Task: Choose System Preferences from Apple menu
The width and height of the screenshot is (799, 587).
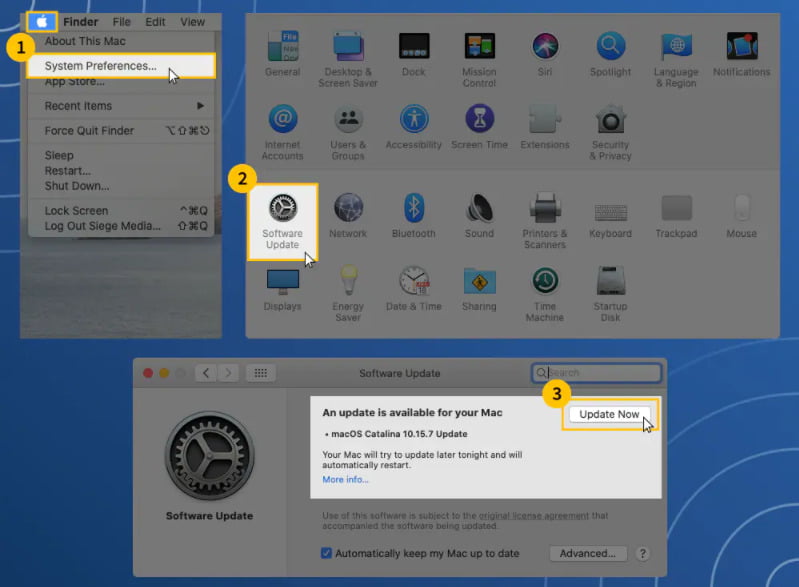Action: 121,66
